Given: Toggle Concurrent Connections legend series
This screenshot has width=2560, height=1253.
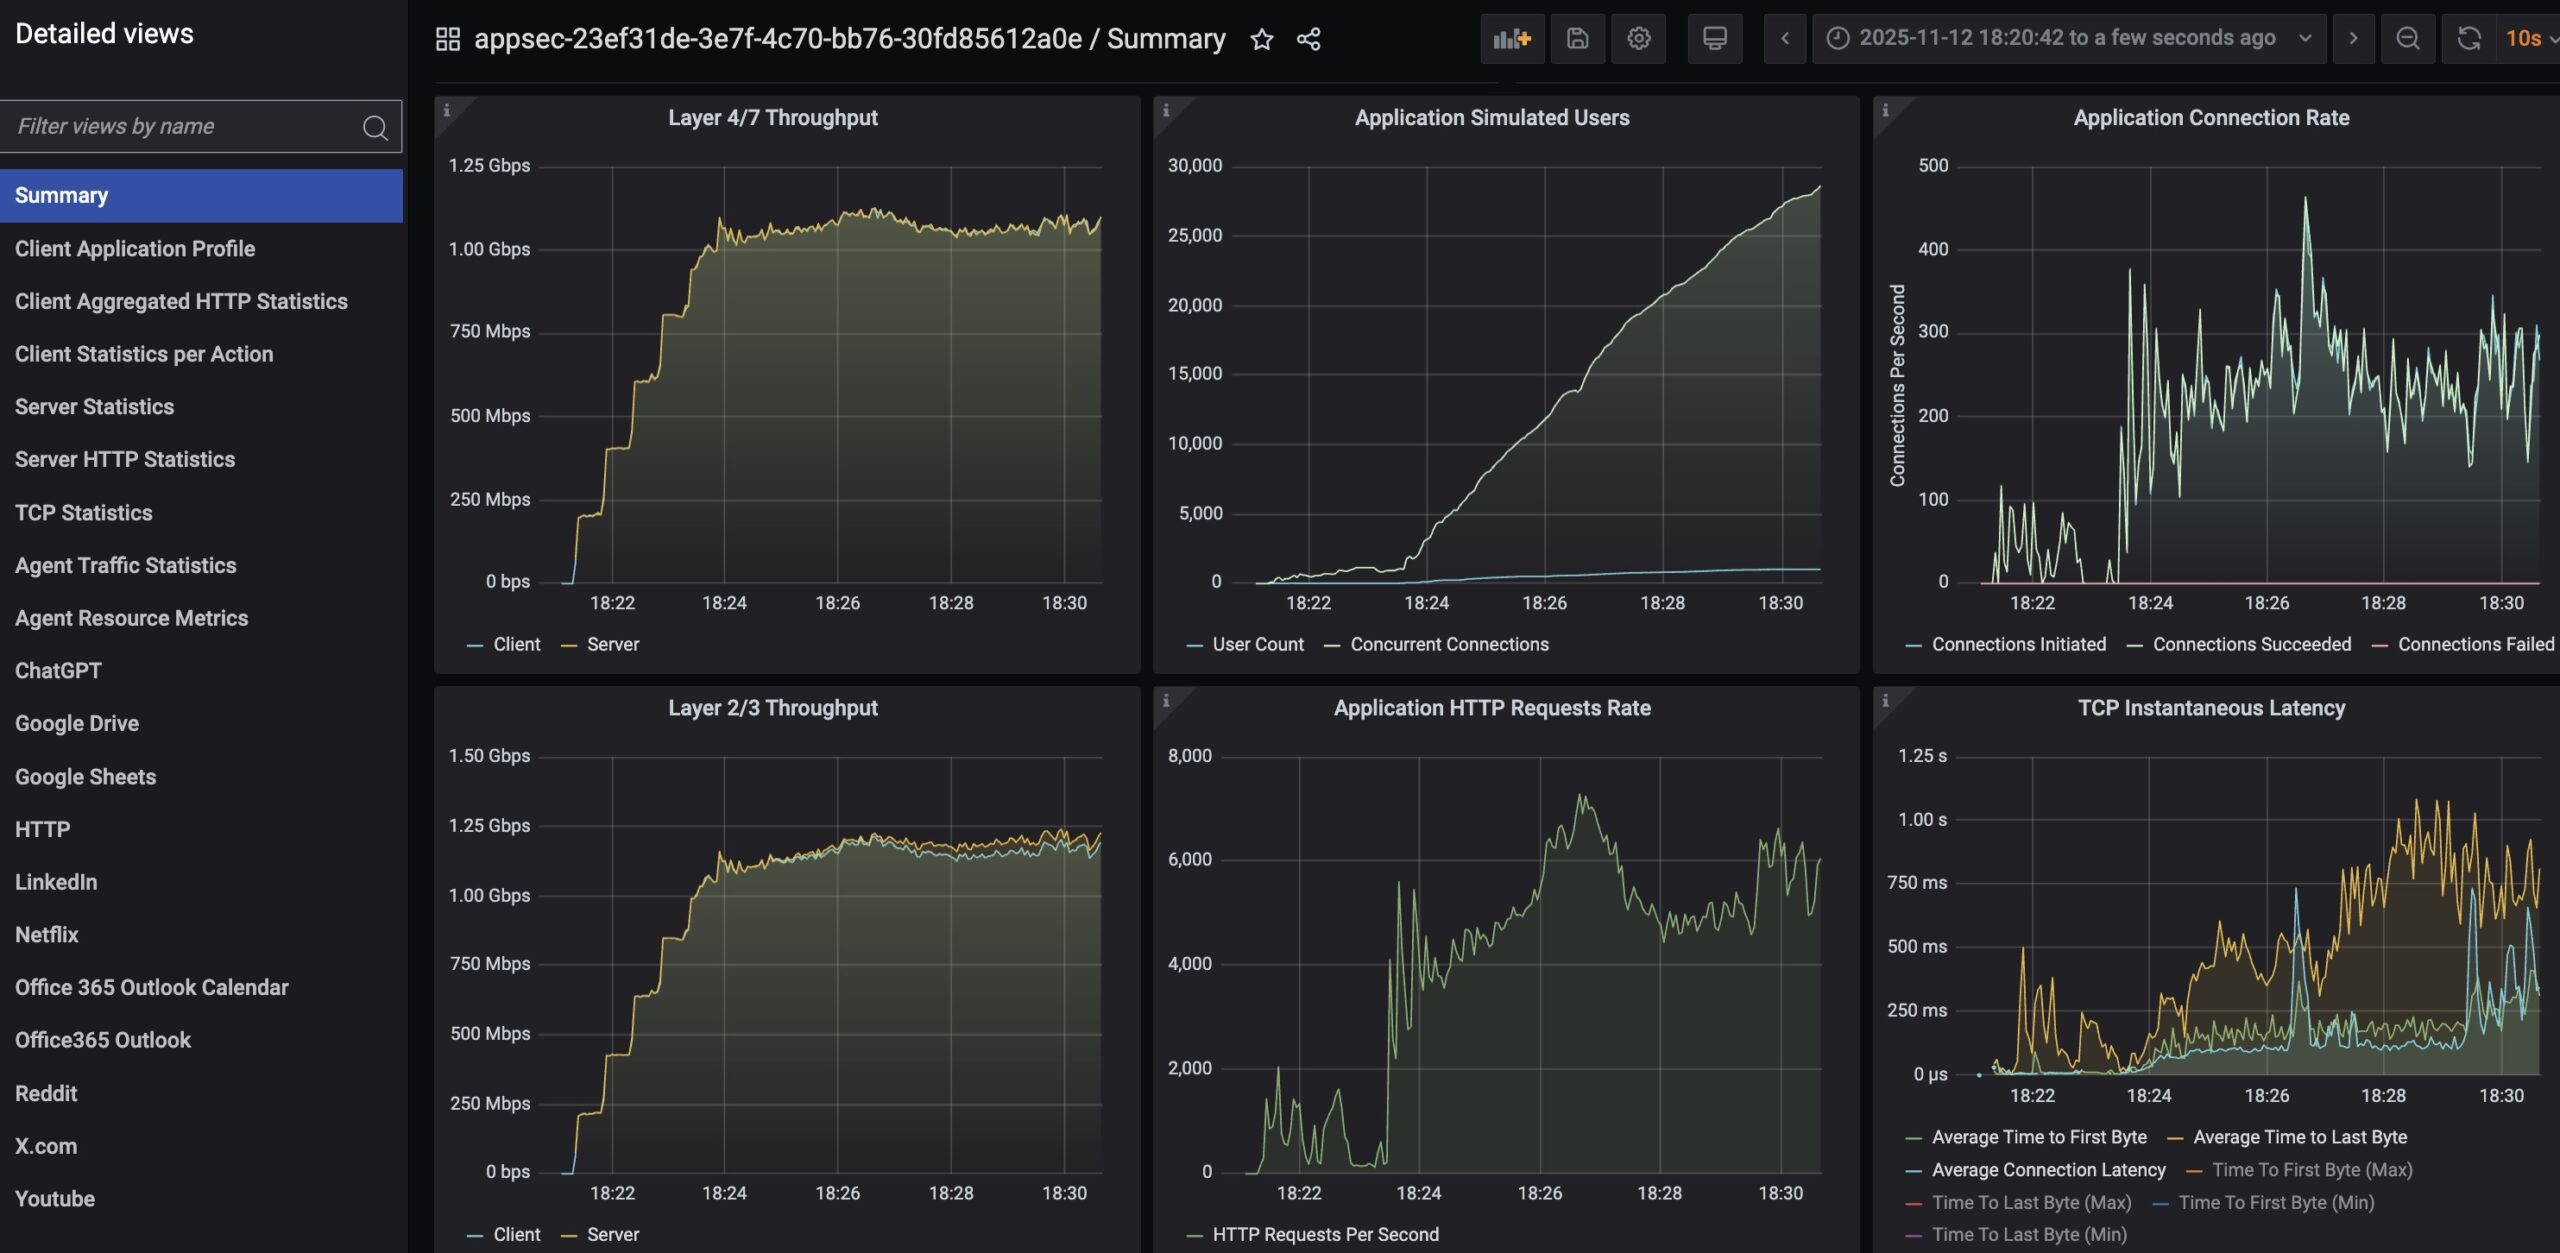Looking at the screenshot, I should 1448,645.
